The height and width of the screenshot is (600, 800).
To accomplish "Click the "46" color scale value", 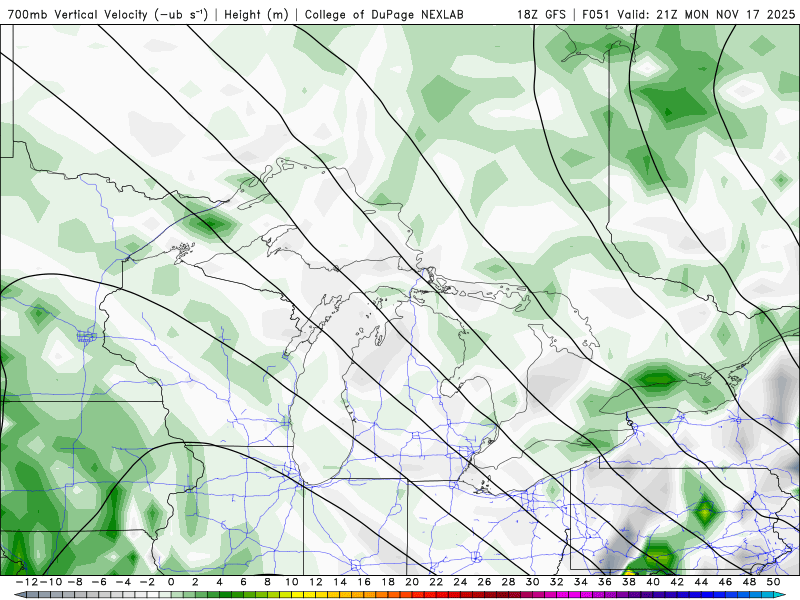I will [726, 582].
